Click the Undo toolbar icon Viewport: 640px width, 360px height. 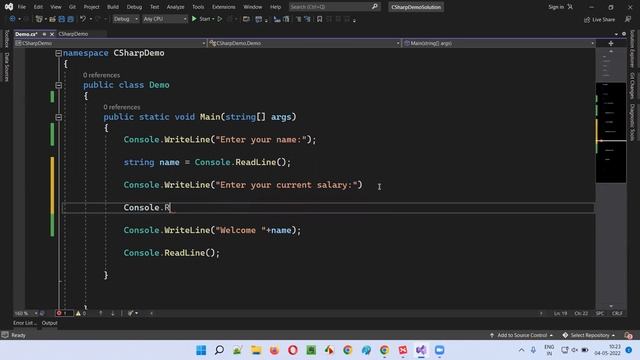83,19
